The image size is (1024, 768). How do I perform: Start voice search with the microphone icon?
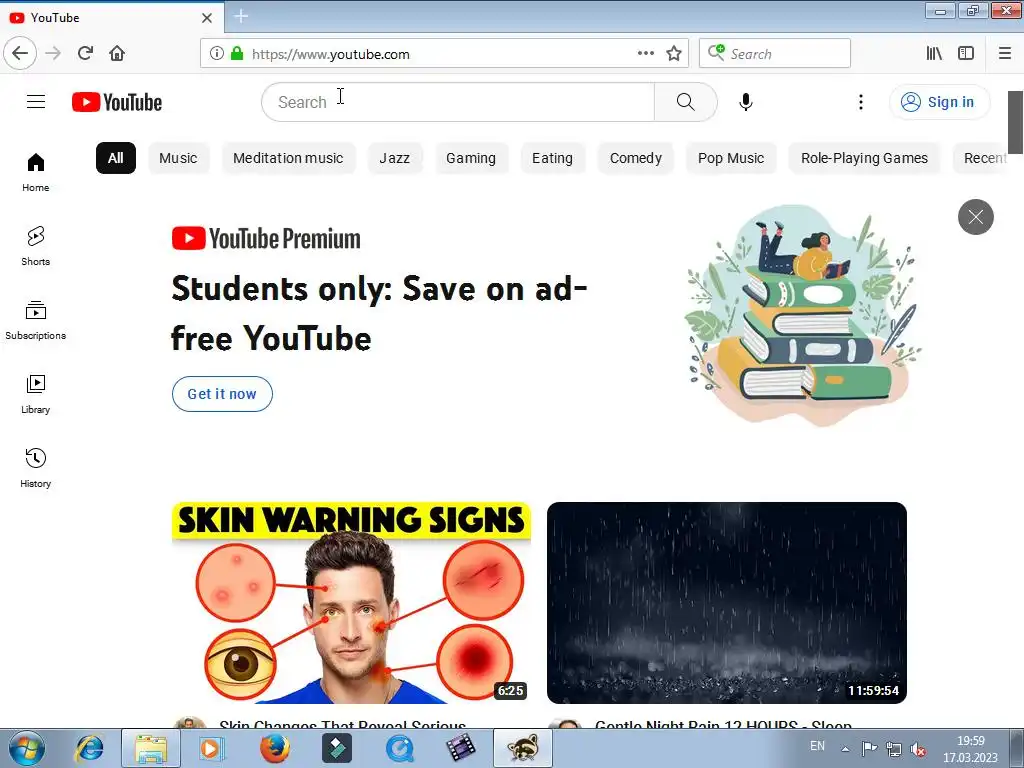coord(745,102)
